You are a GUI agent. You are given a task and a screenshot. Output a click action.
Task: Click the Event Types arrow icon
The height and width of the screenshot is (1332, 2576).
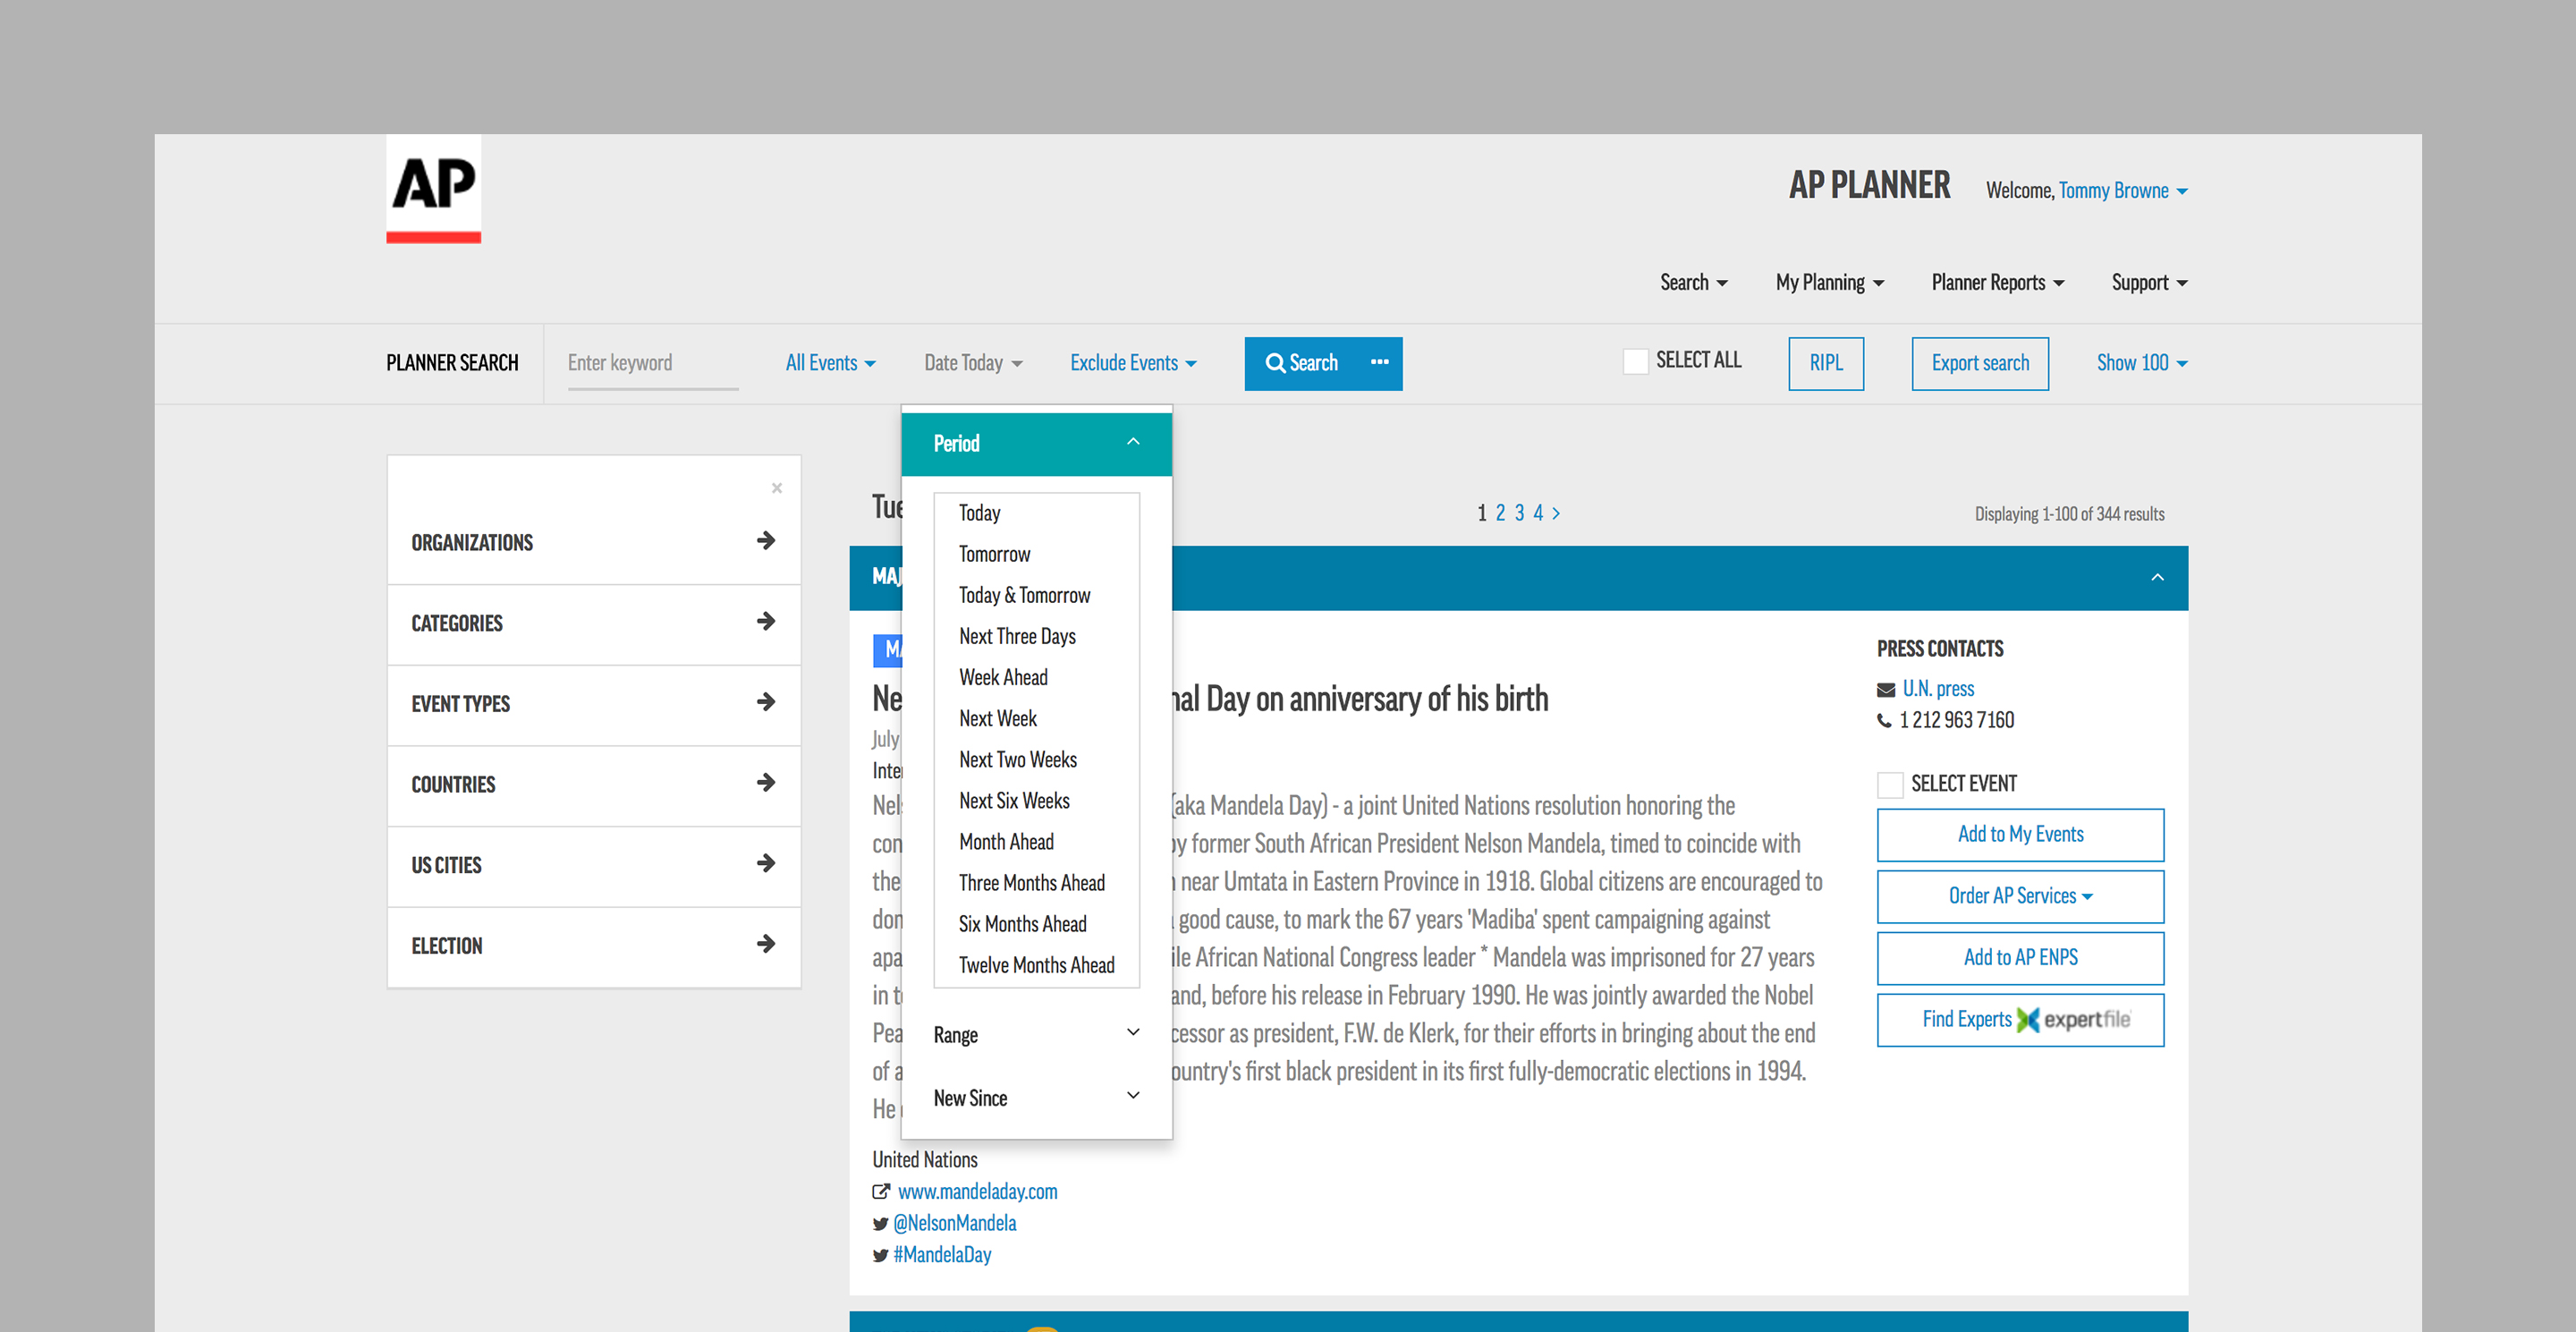pyautogui.click(x=766, y=702)
